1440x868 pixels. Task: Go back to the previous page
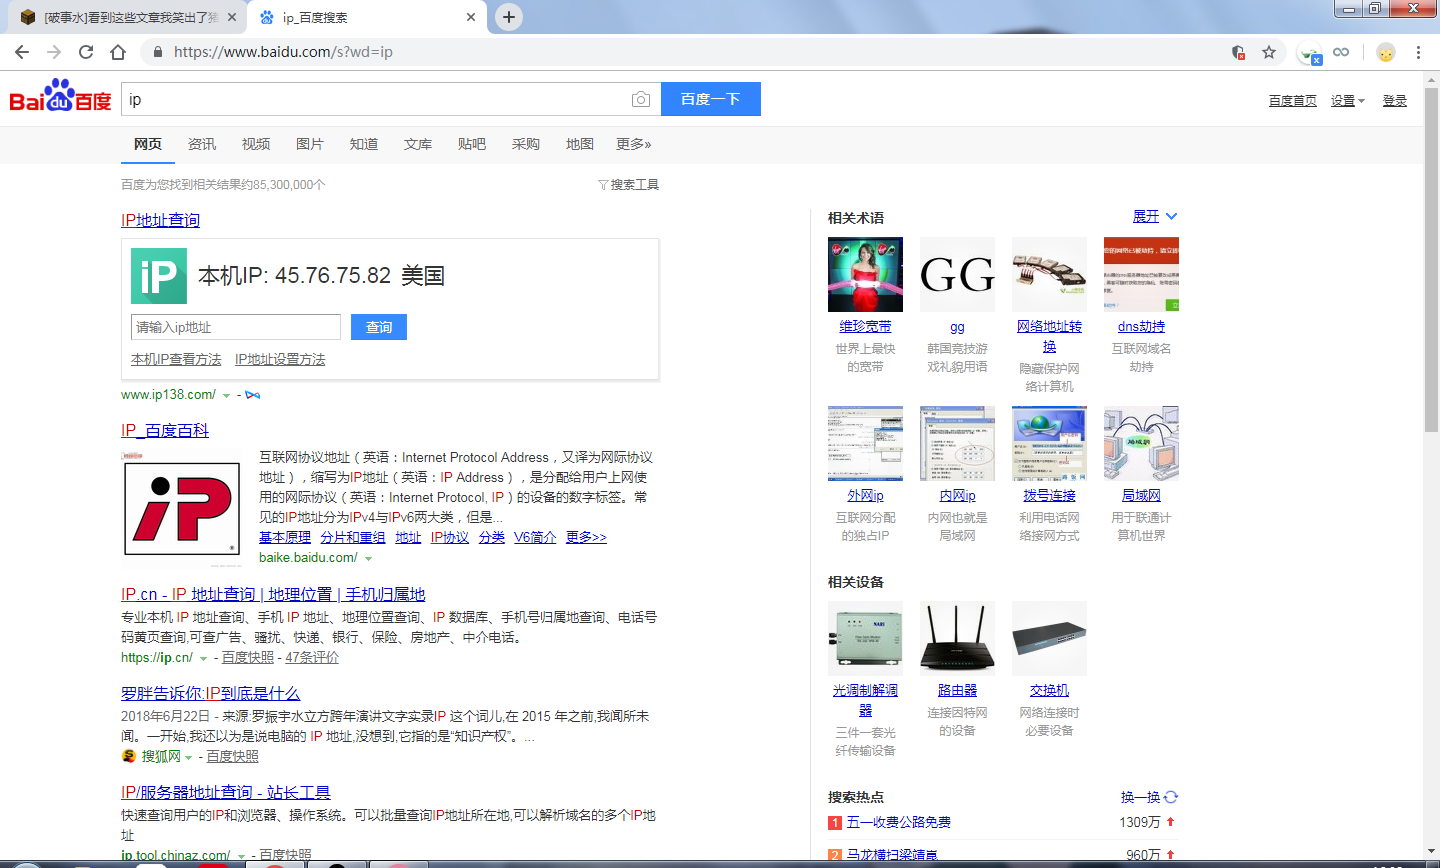22,52
